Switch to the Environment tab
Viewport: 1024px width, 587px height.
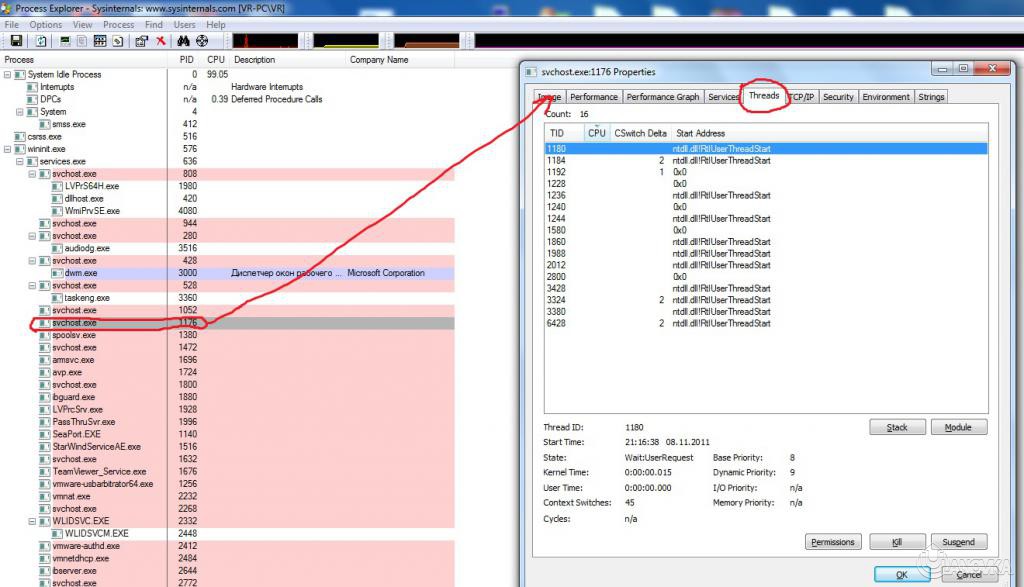(886, 97)
